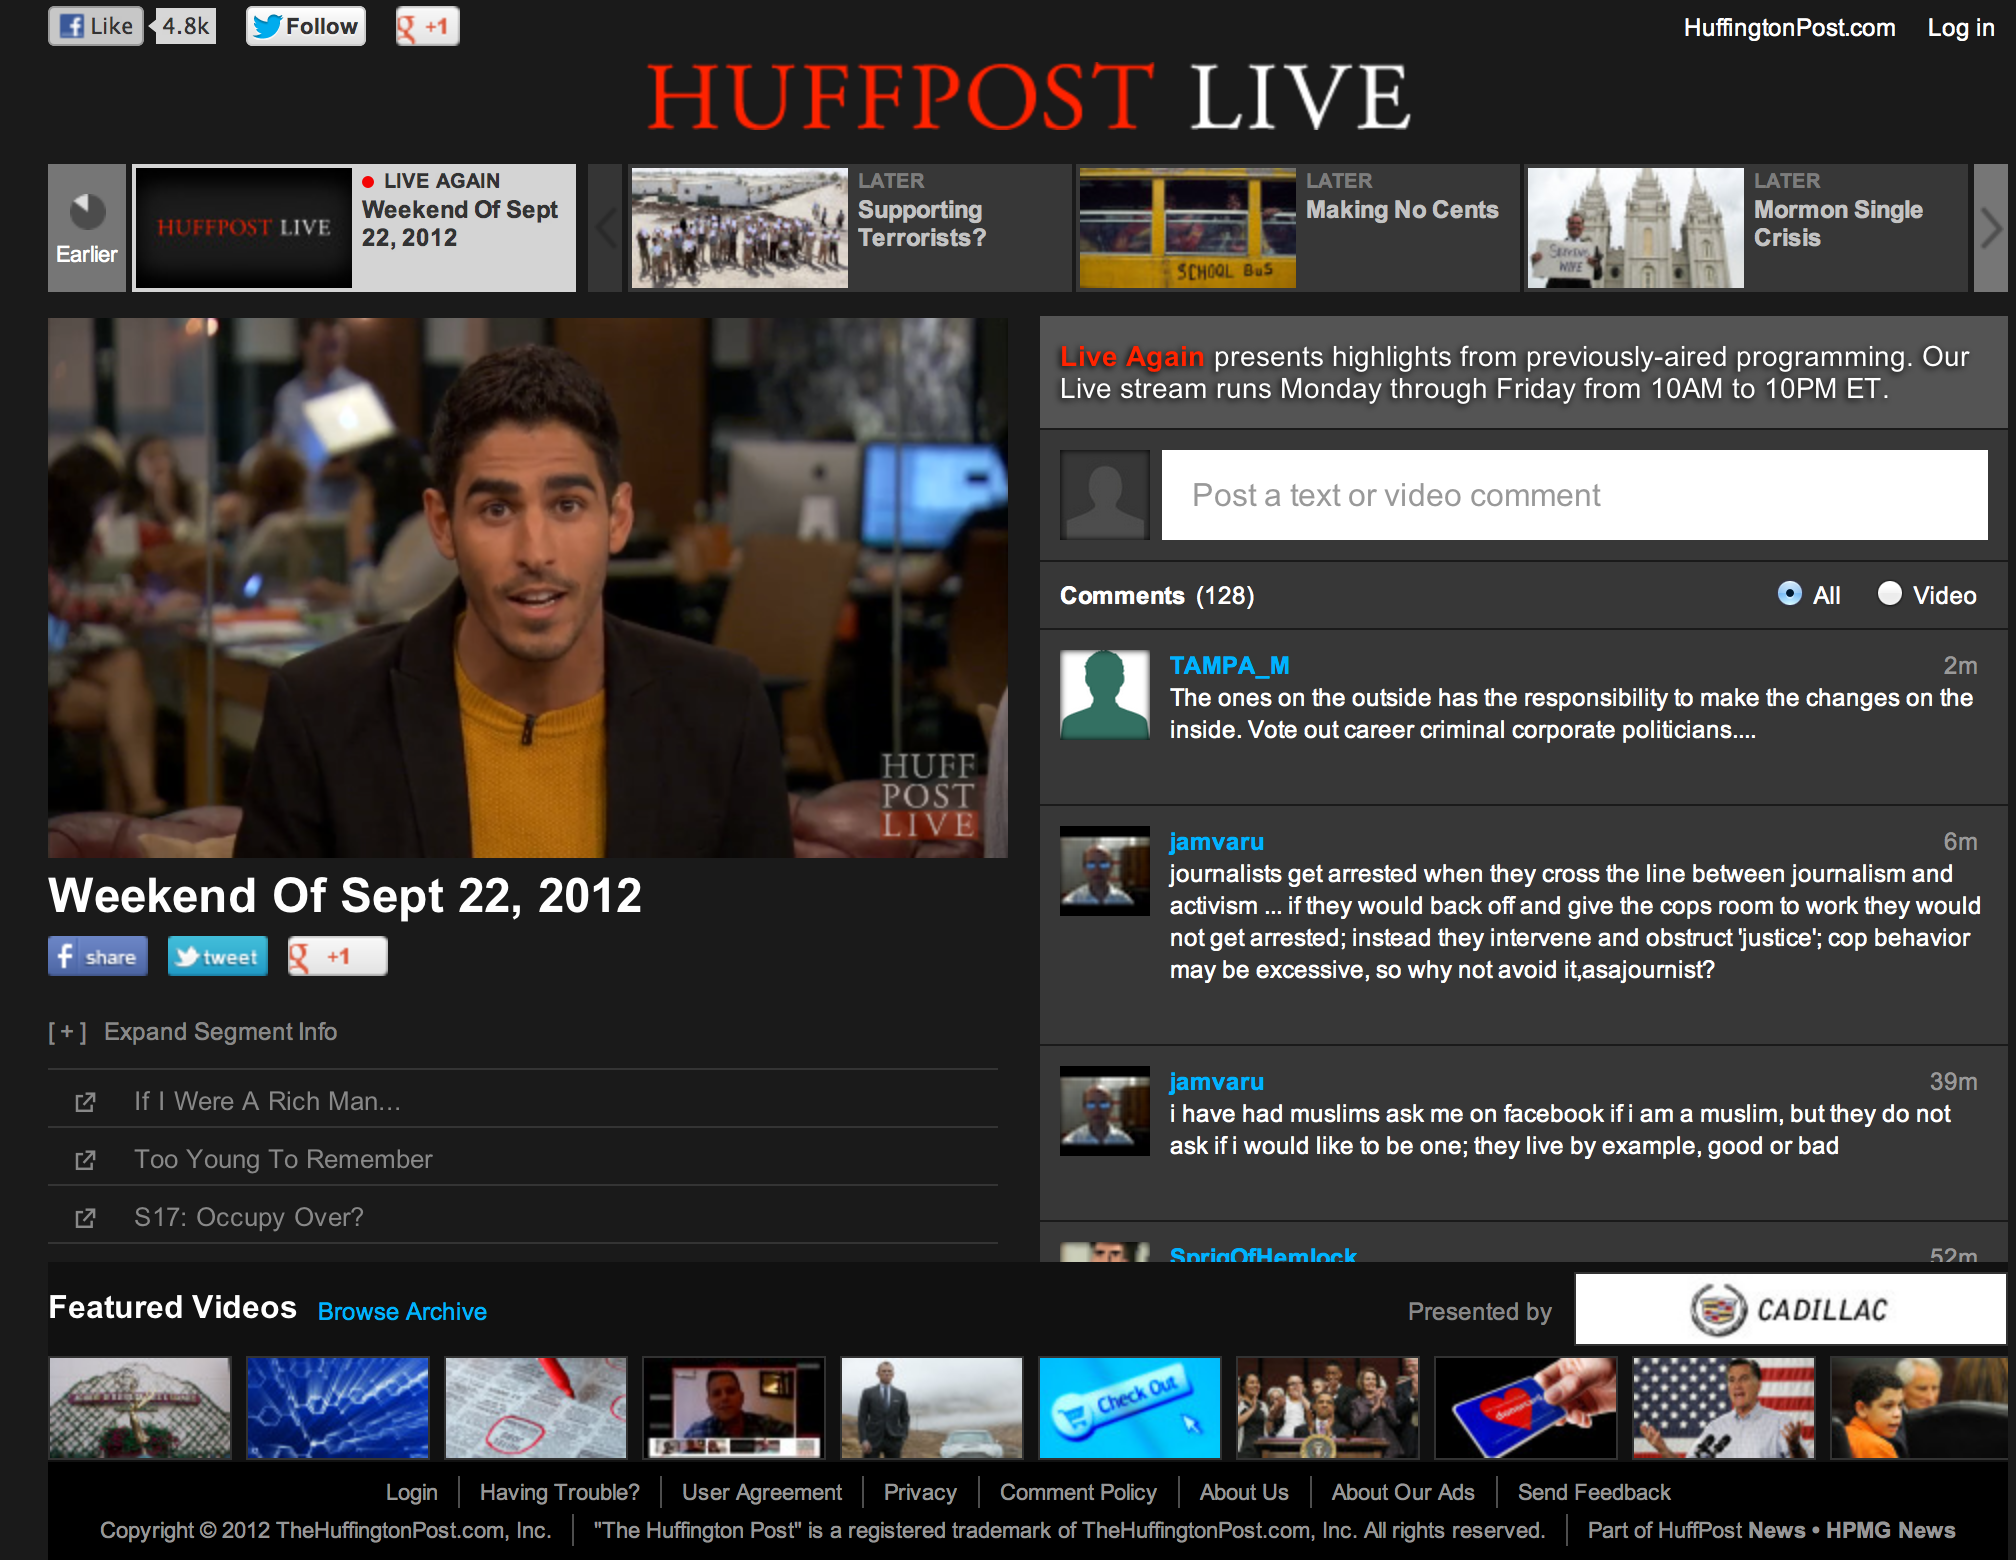Screen dimensions: 2016x1560
Task: Open featured video with man in suit and car
Action: tap(932, 1407)
